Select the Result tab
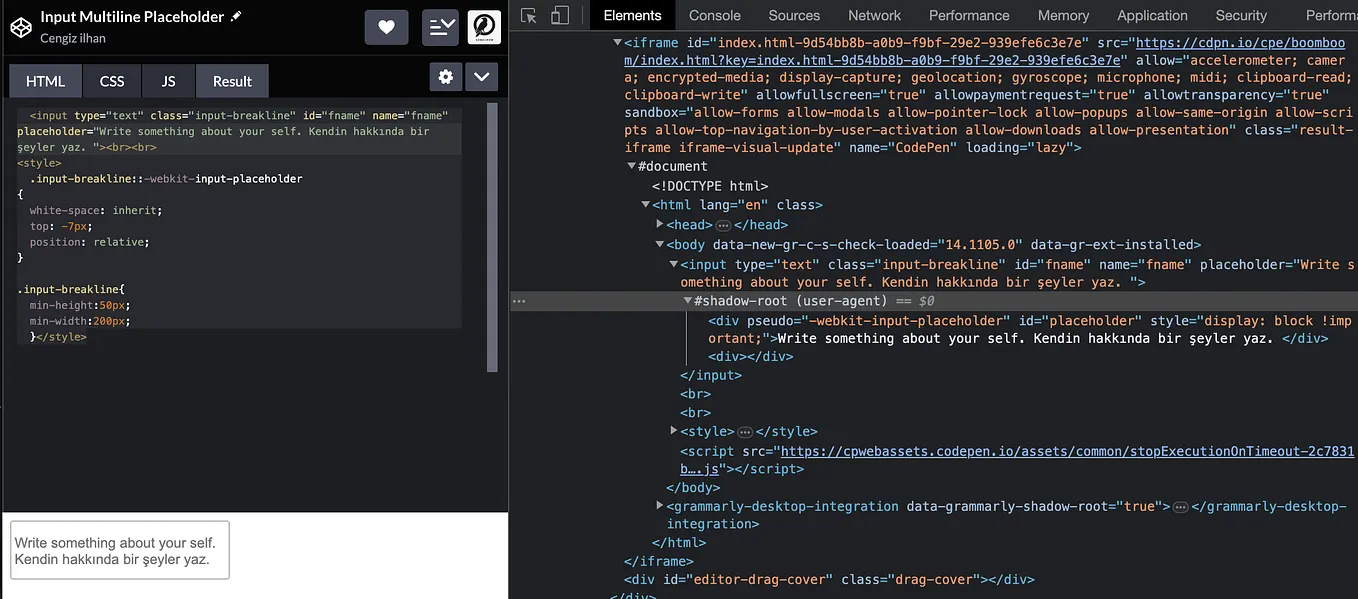Viewport: 1358px width, 599px height. point(232,81)
